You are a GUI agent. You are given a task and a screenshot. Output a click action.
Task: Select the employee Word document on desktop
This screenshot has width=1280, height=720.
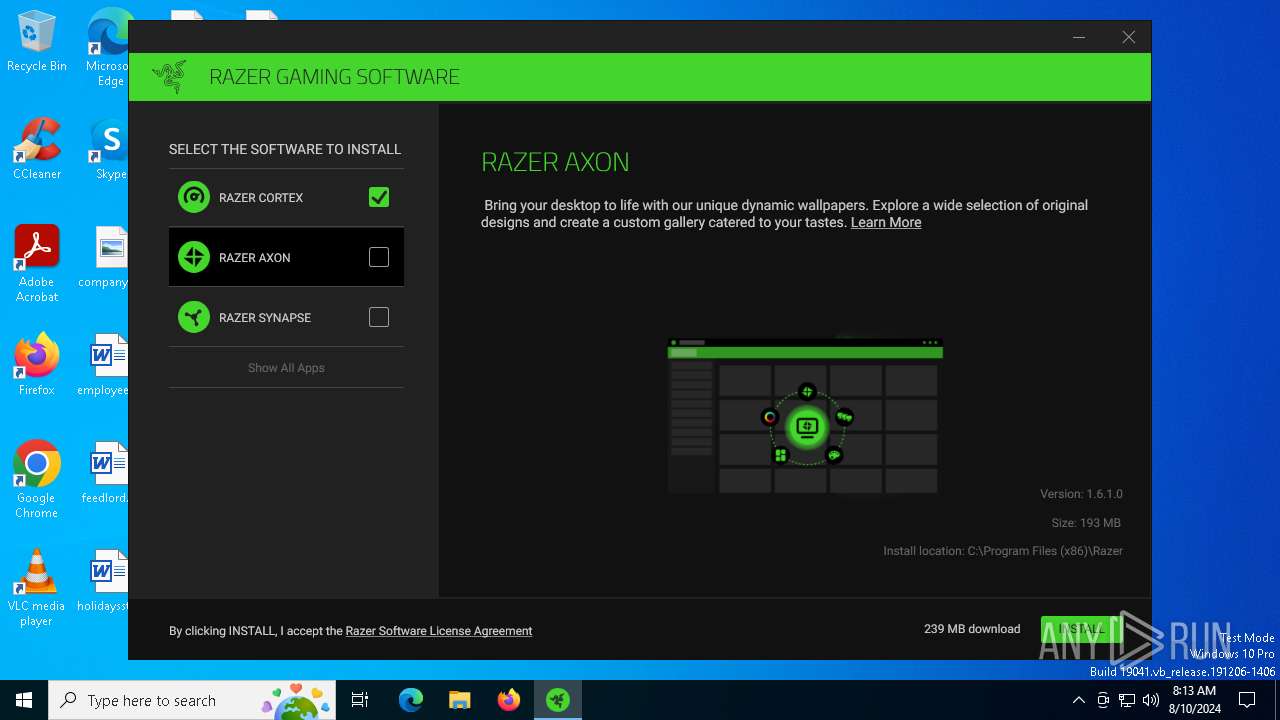coord(104,365)
